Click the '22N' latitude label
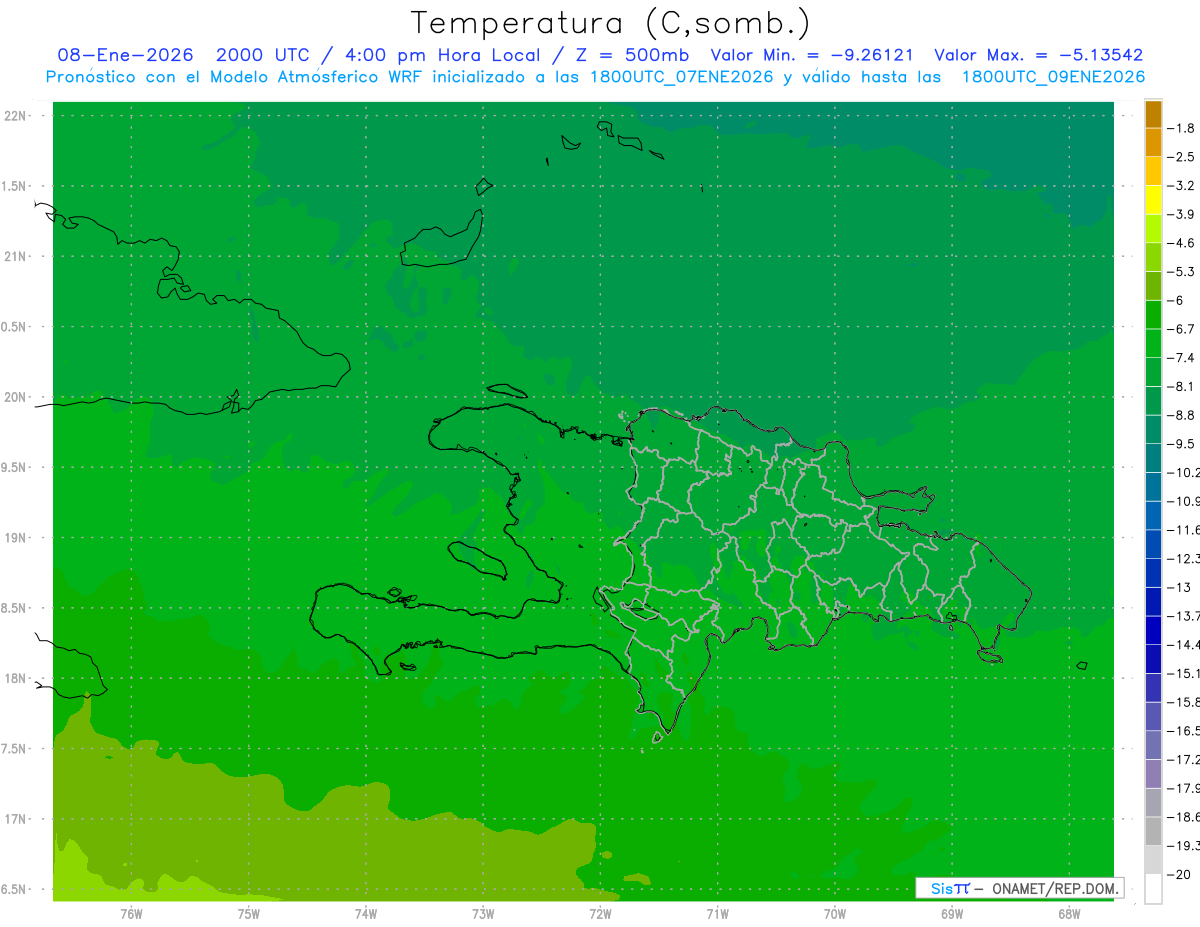This screenshot has width=1200, height=927. (15, 116)
